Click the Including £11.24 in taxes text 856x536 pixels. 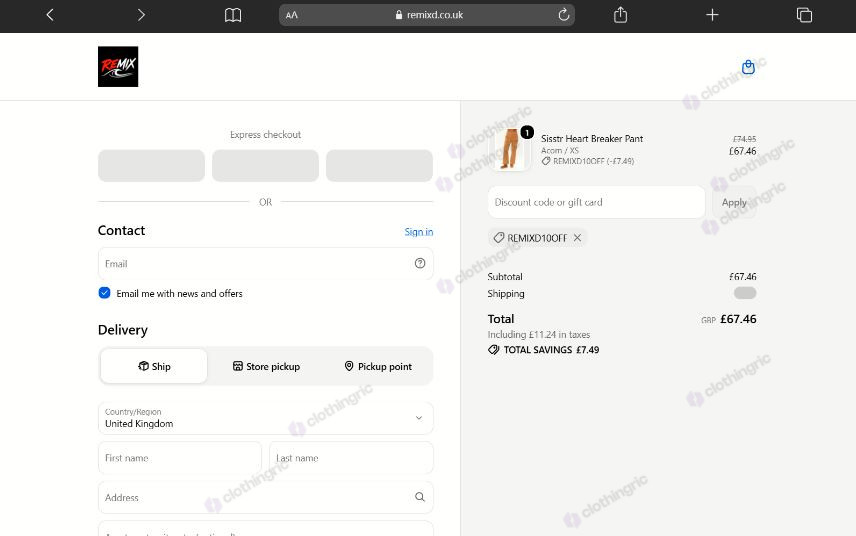point(538,335)
